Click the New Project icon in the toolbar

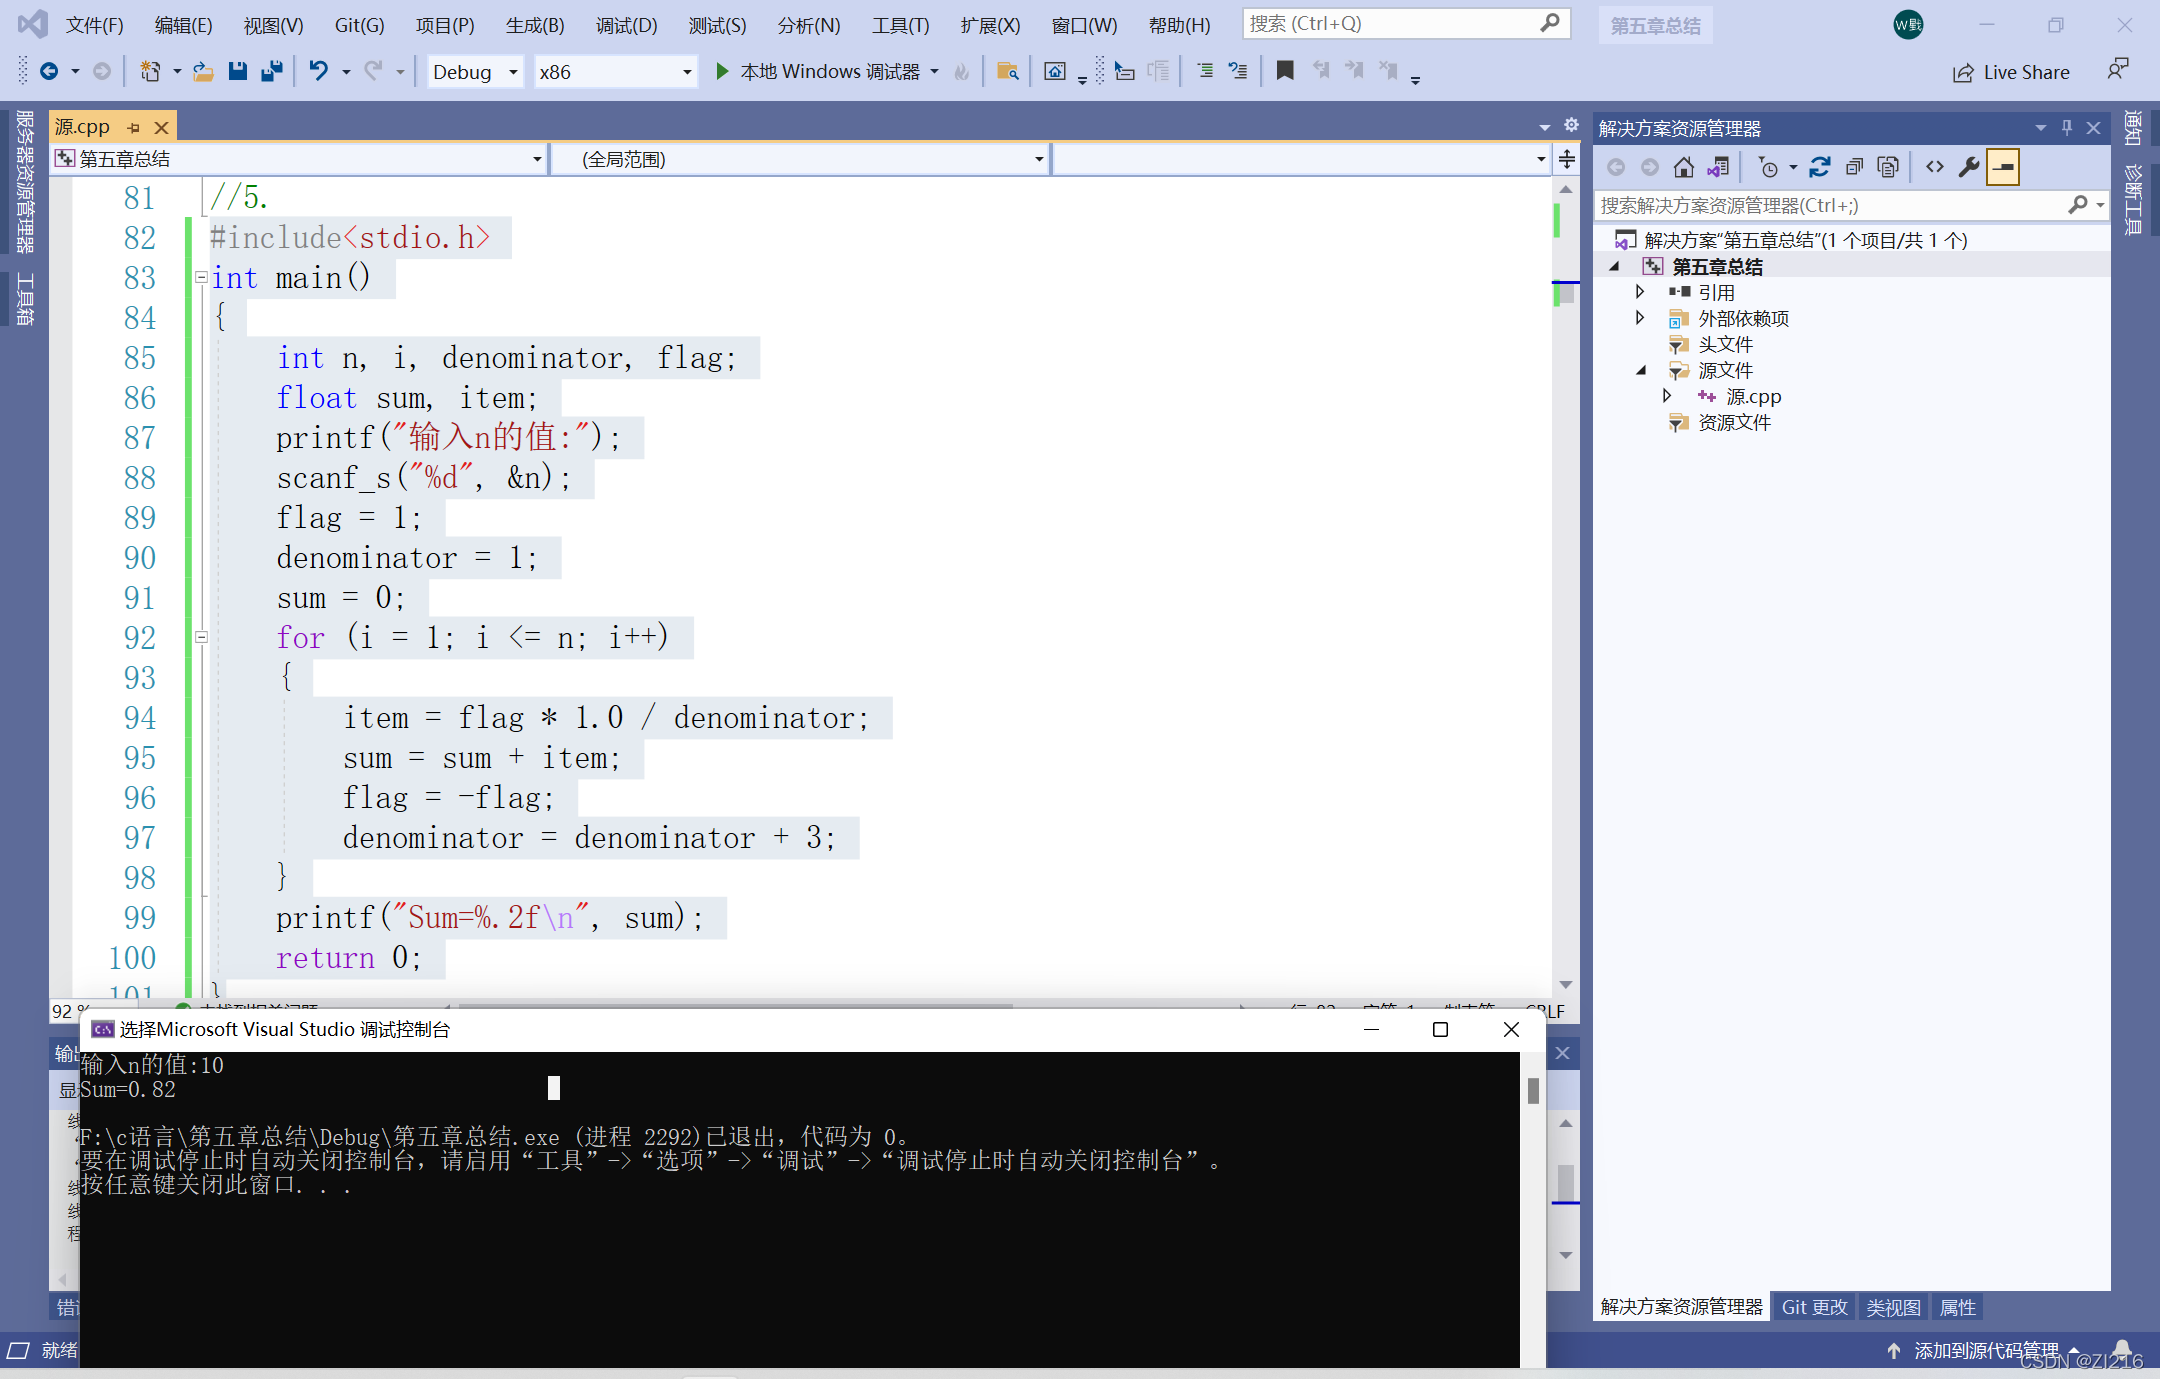(150, 71)
